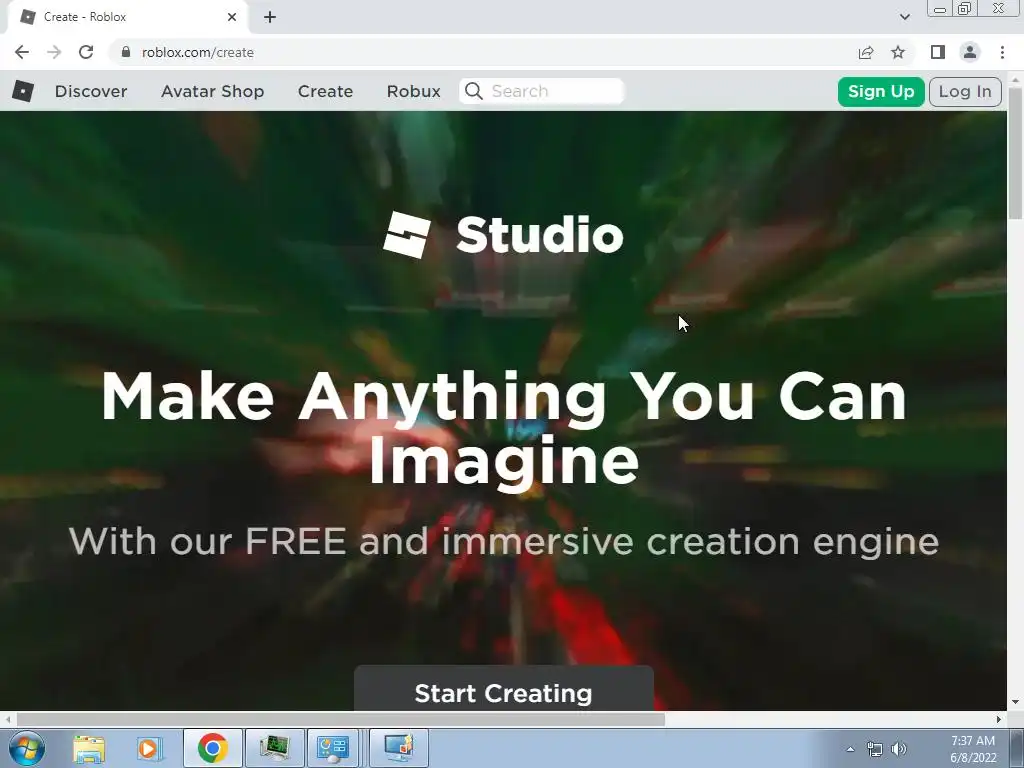Close the Create - Roblox tab
This screenshot has width=1024, height=768.
[x=232, y=17]
